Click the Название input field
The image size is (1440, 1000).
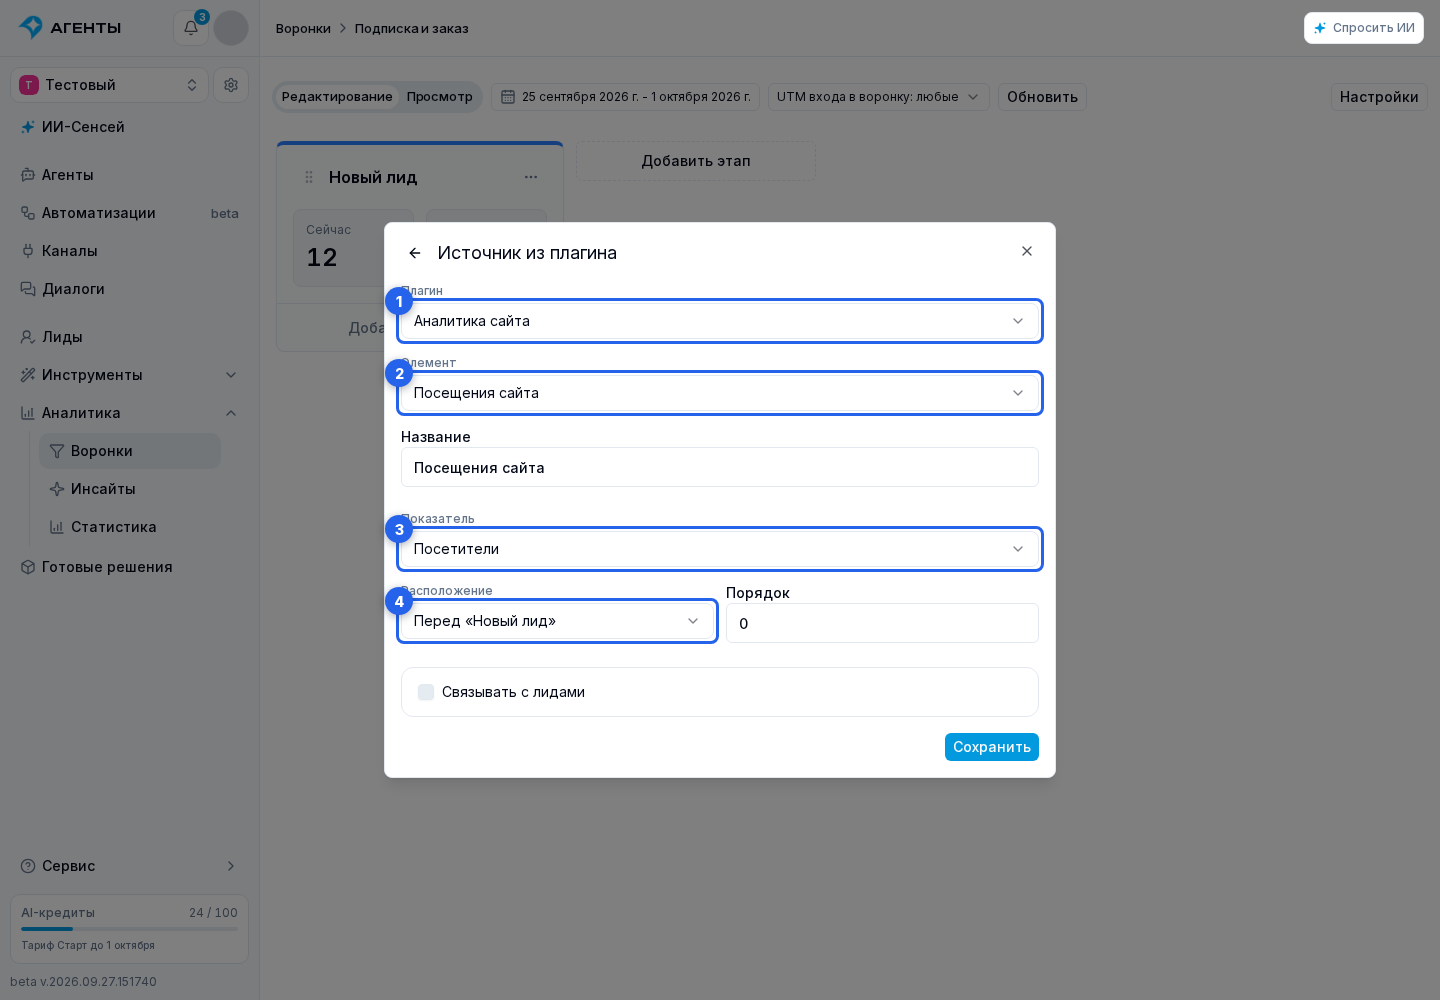720,467
